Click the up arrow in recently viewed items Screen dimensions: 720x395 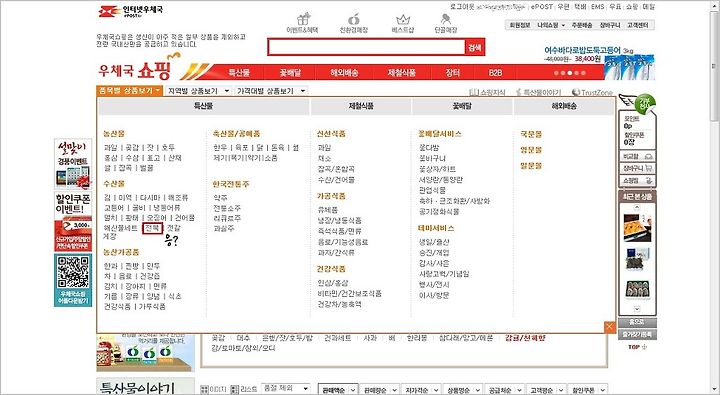tap(637, 208)
